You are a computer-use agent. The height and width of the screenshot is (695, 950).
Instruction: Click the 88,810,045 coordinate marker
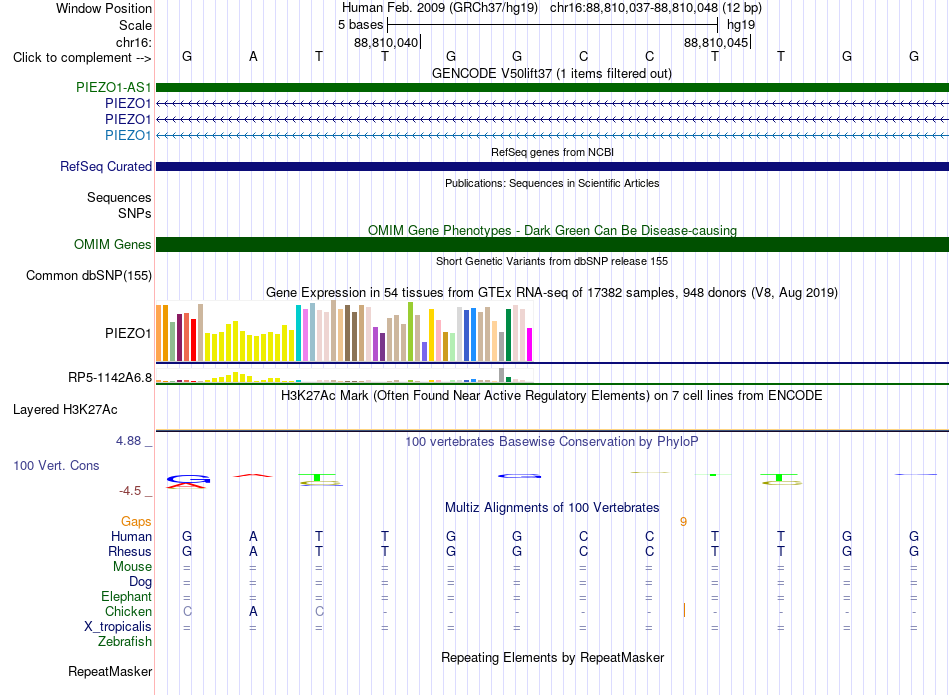[716, 42]
